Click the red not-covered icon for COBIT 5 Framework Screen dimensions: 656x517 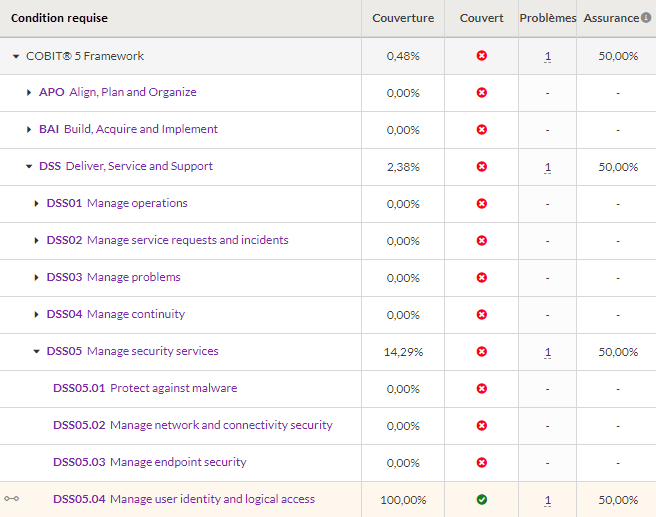click(x=482, y=56)
